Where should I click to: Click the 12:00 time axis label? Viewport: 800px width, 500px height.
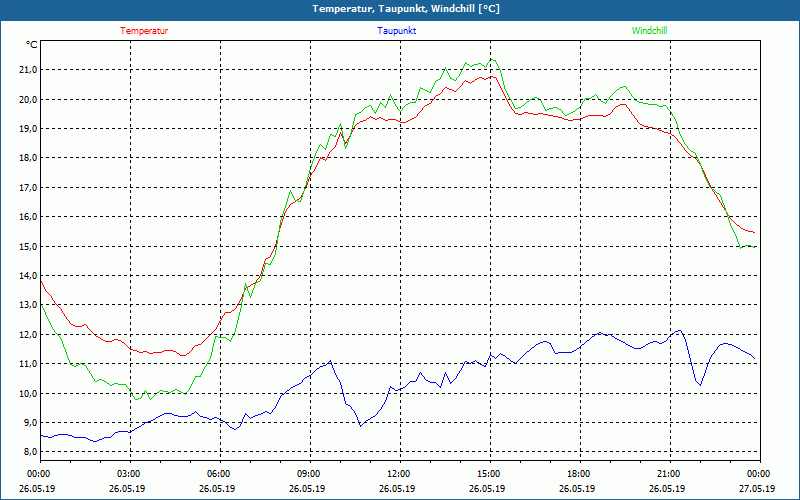tap(399, 474)
